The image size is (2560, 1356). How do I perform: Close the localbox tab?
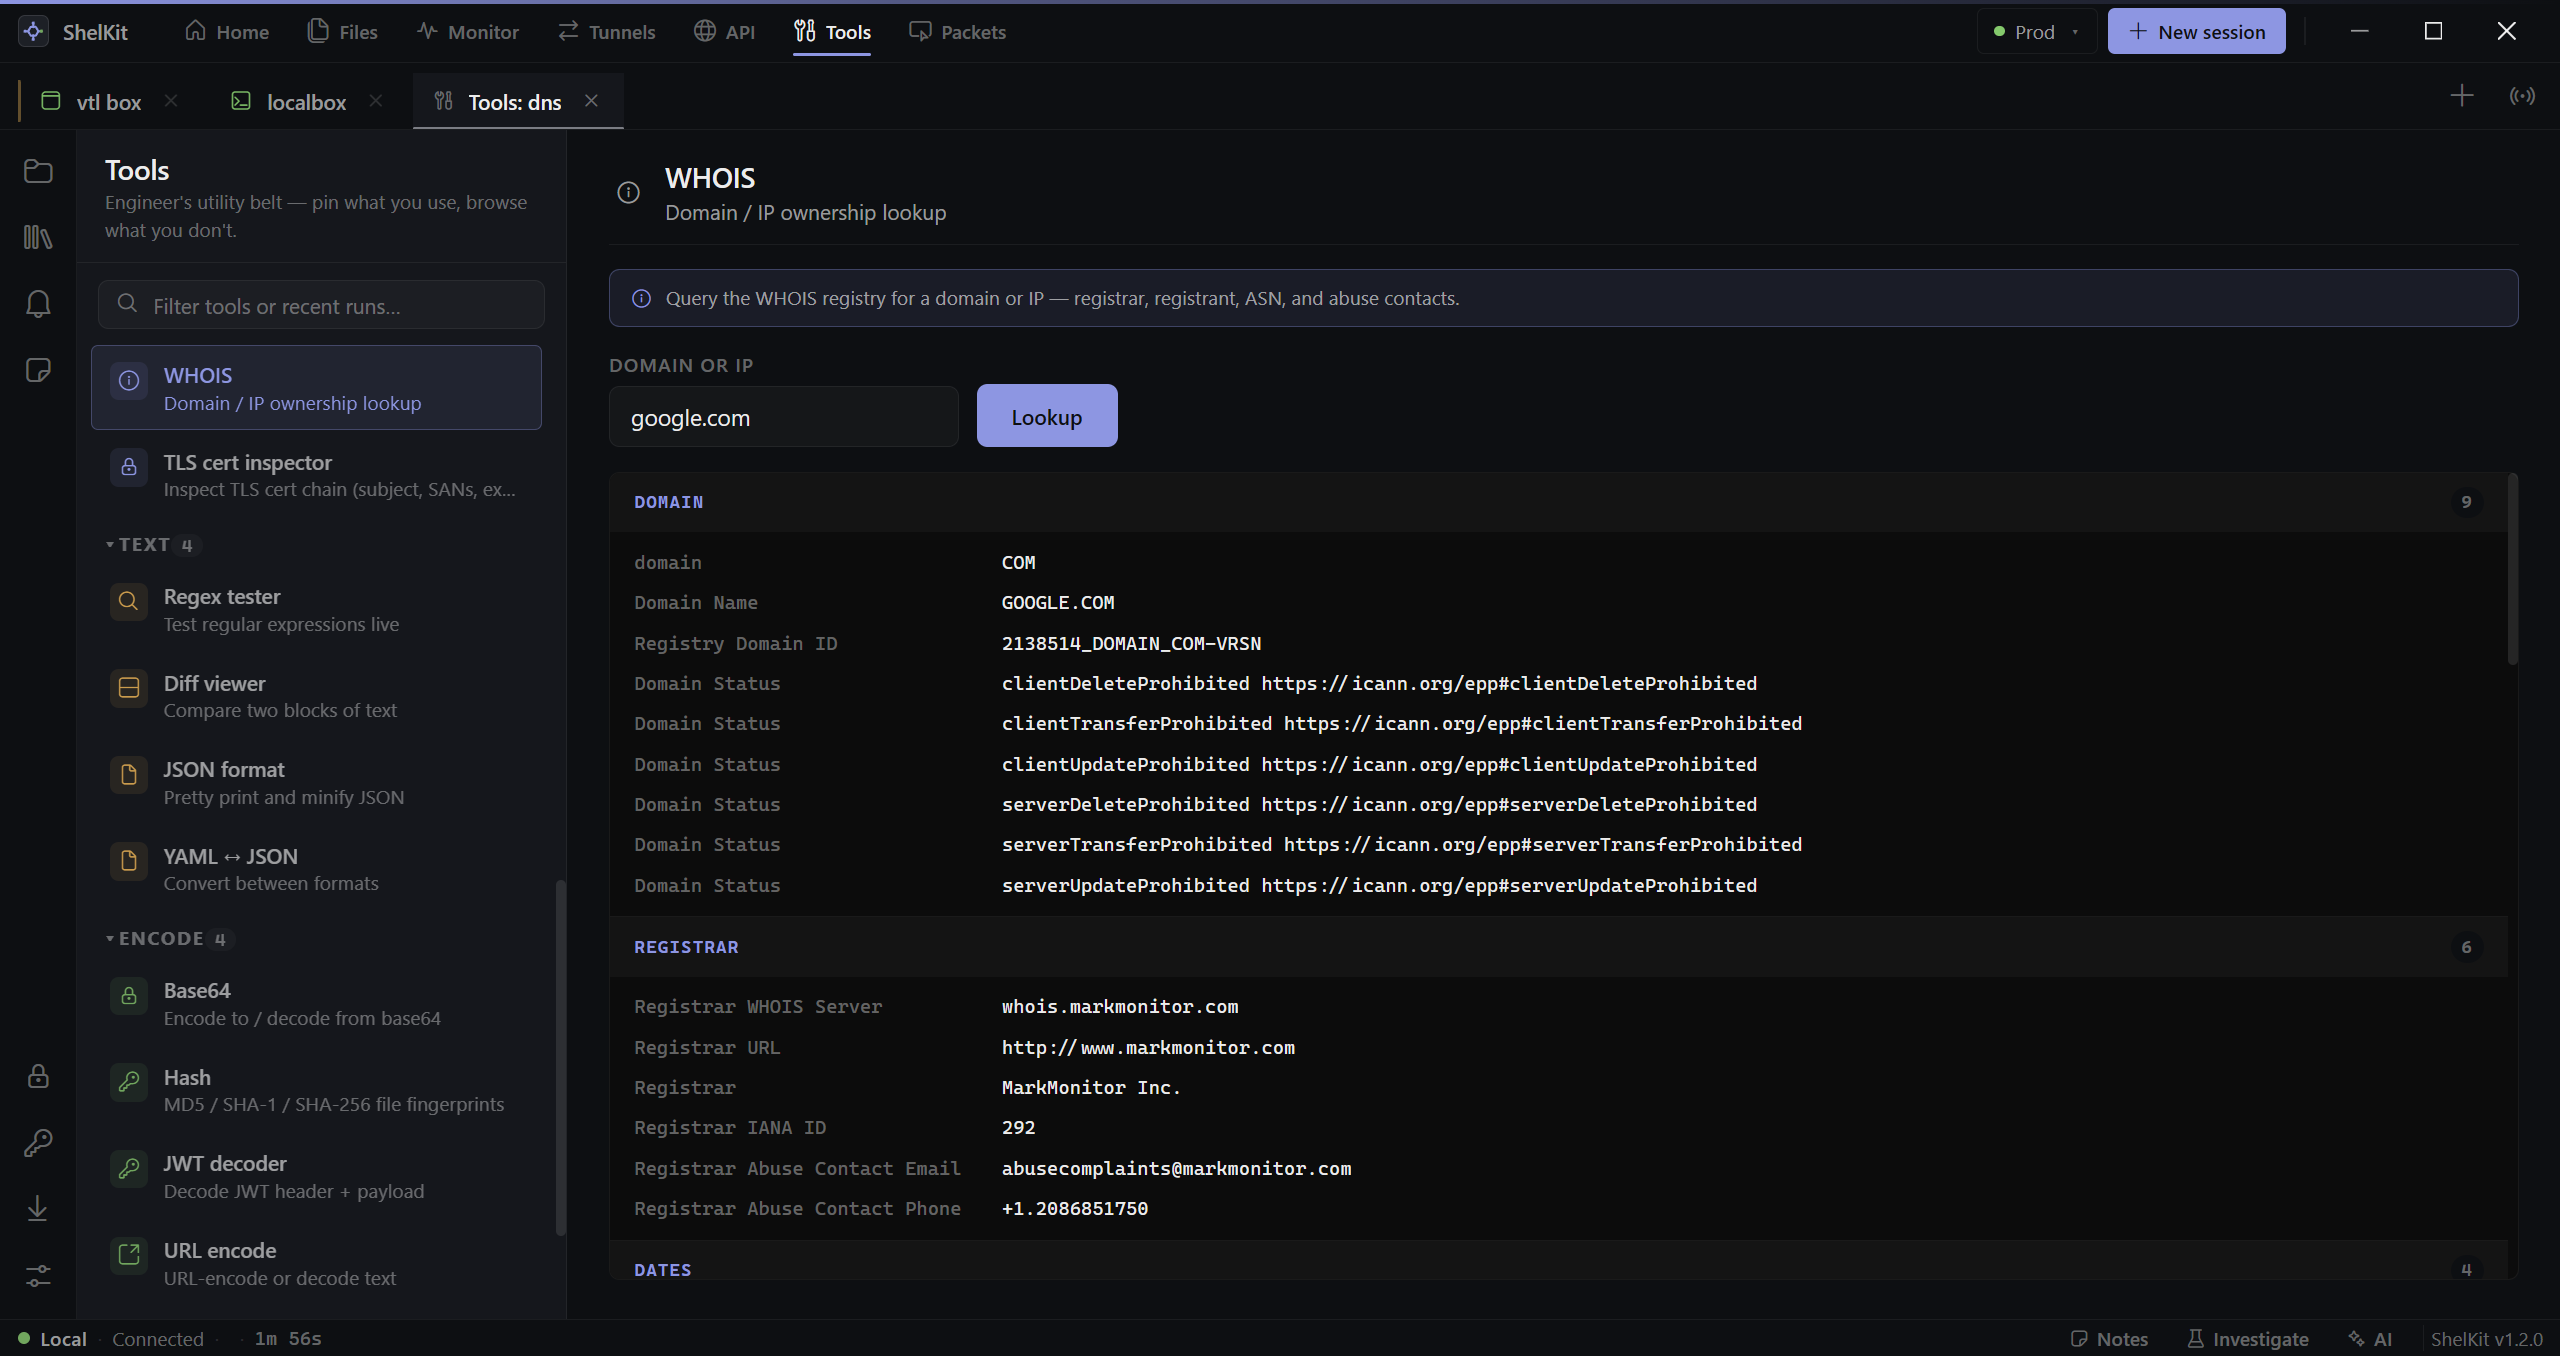(x=375, y=101)
